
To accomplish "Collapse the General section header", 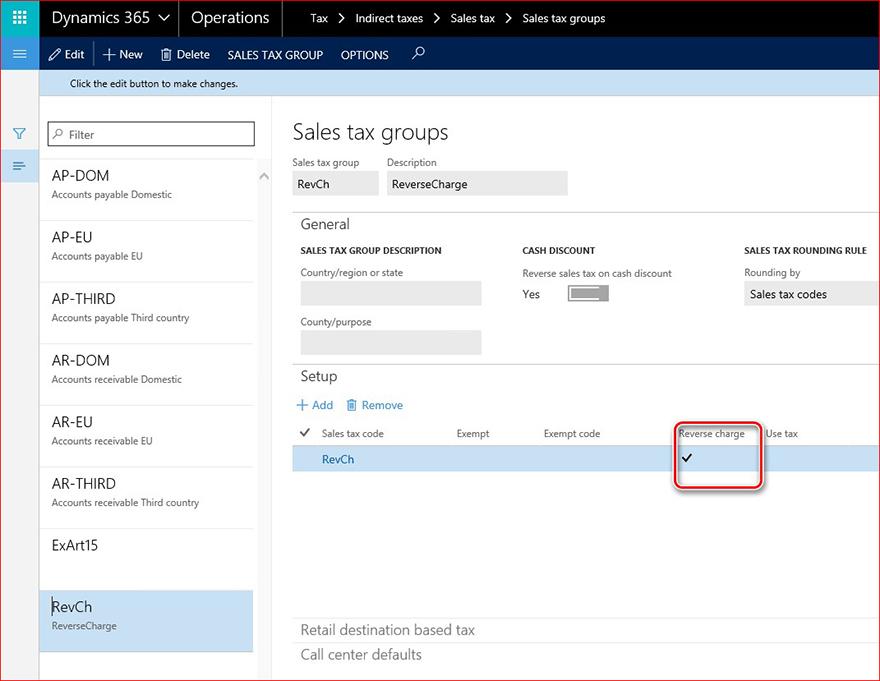I will 325,224.
